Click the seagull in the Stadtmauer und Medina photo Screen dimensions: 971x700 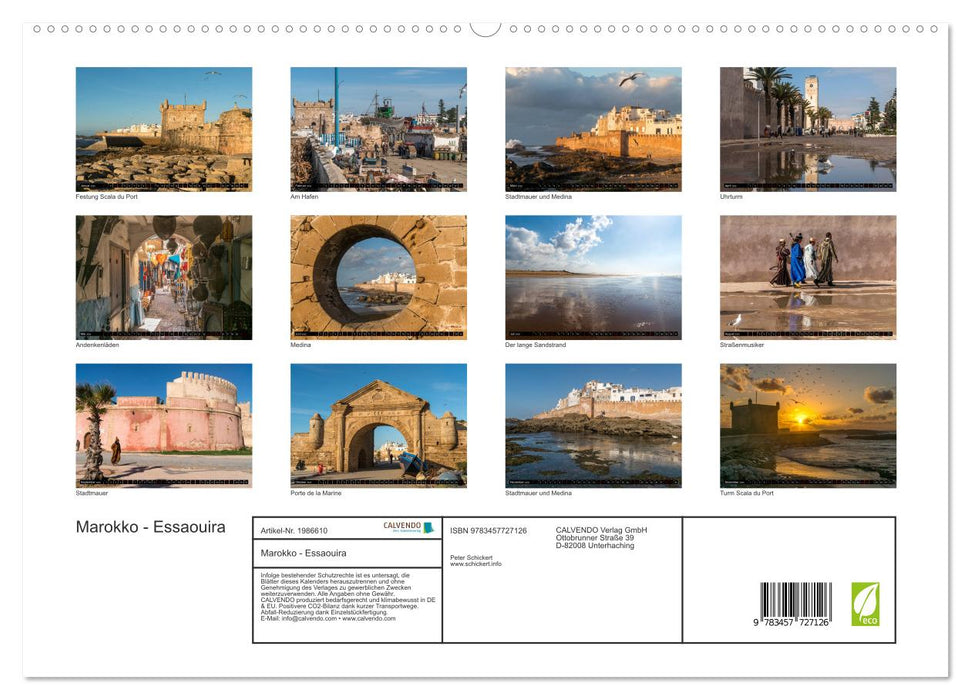[x=631, y=79]
